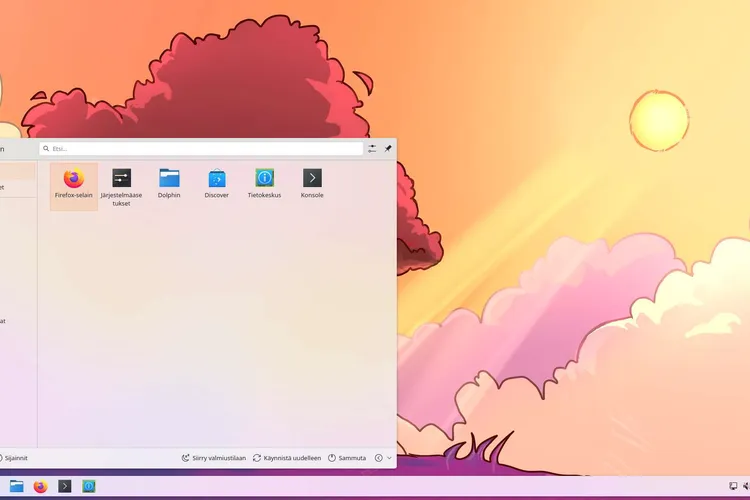Toggle the pin to keep launcher open
Viewport: 750px width, 500px height.
coord(388,148)
